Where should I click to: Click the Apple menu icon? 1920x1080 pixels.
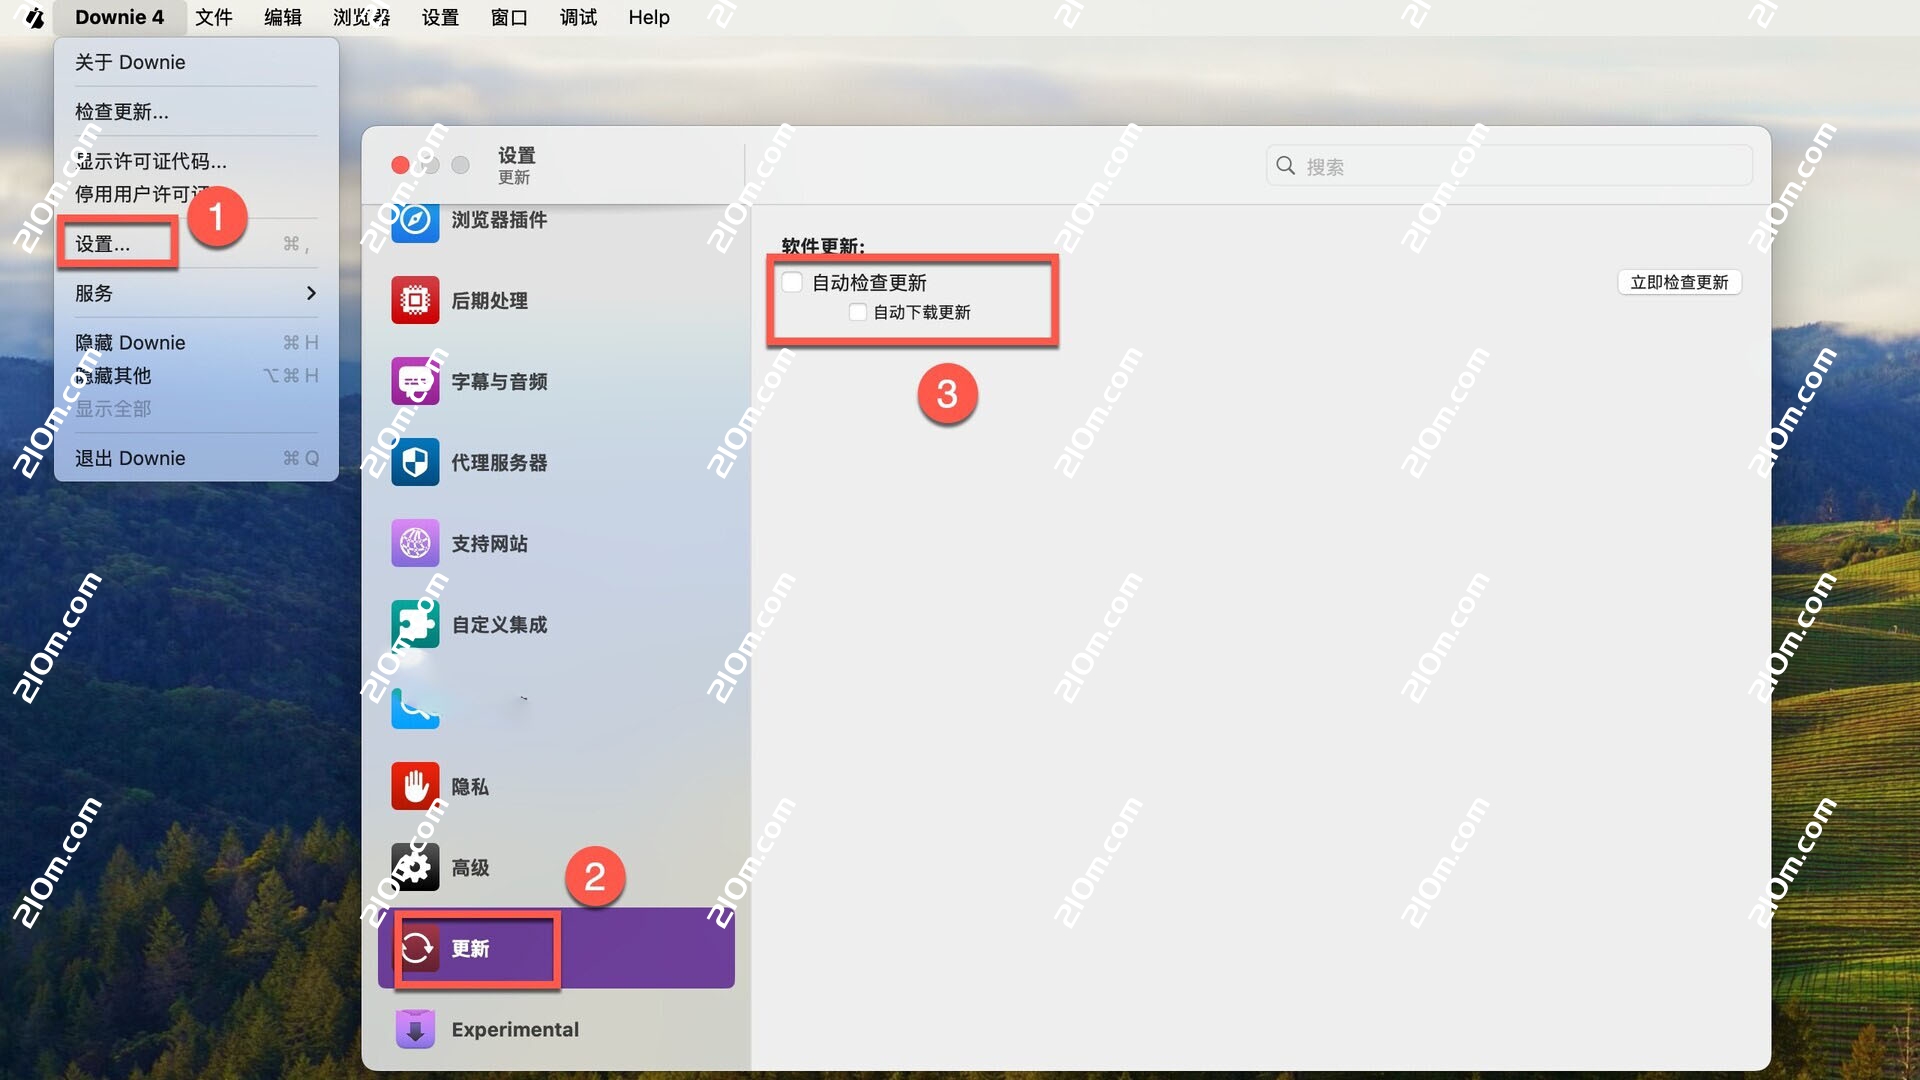click(x=34, y=17)
